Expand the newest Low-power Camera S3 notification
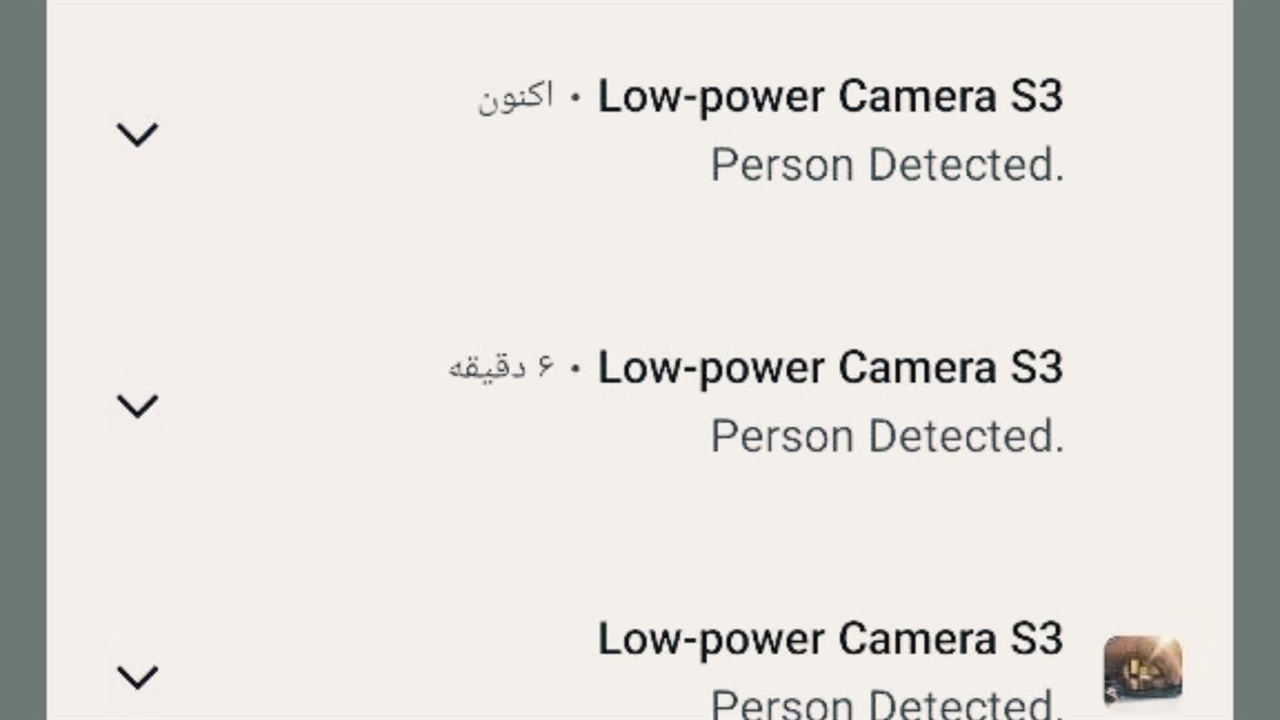1280x720 pixels. click(137, 134)
